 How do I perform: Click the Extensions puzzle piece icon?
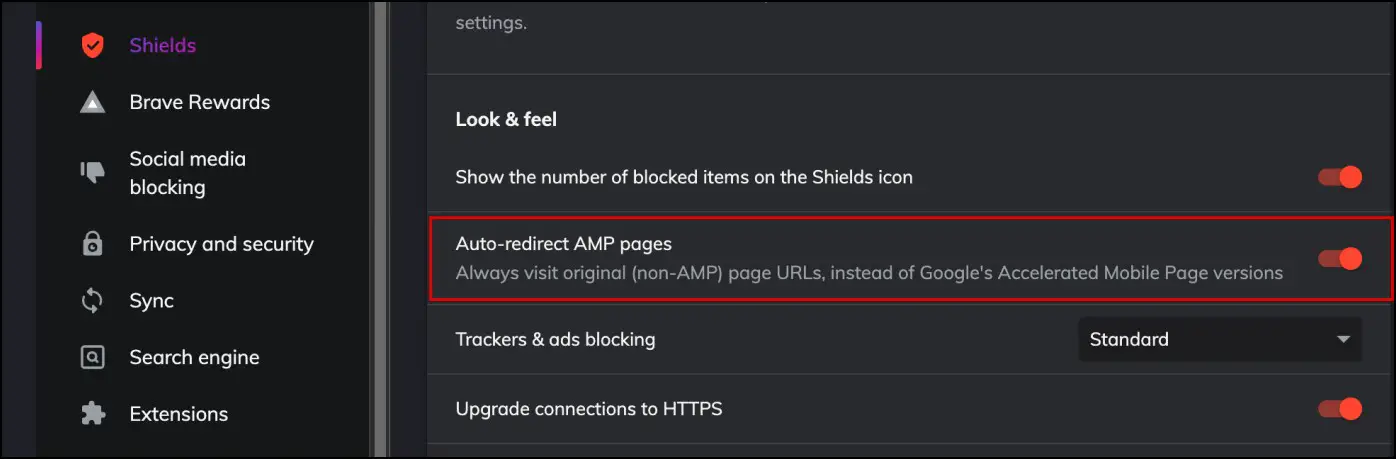coord(93,414)
